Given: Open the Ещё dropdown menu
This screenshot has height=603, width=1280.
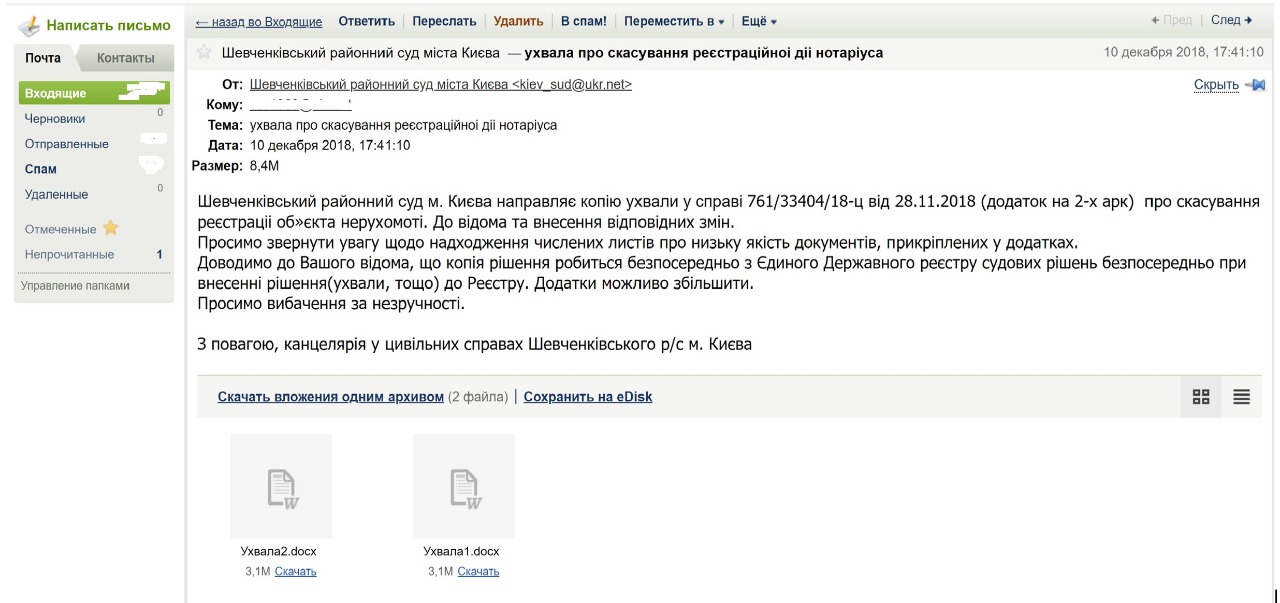Looking at the screenshot, I should 759,21.
